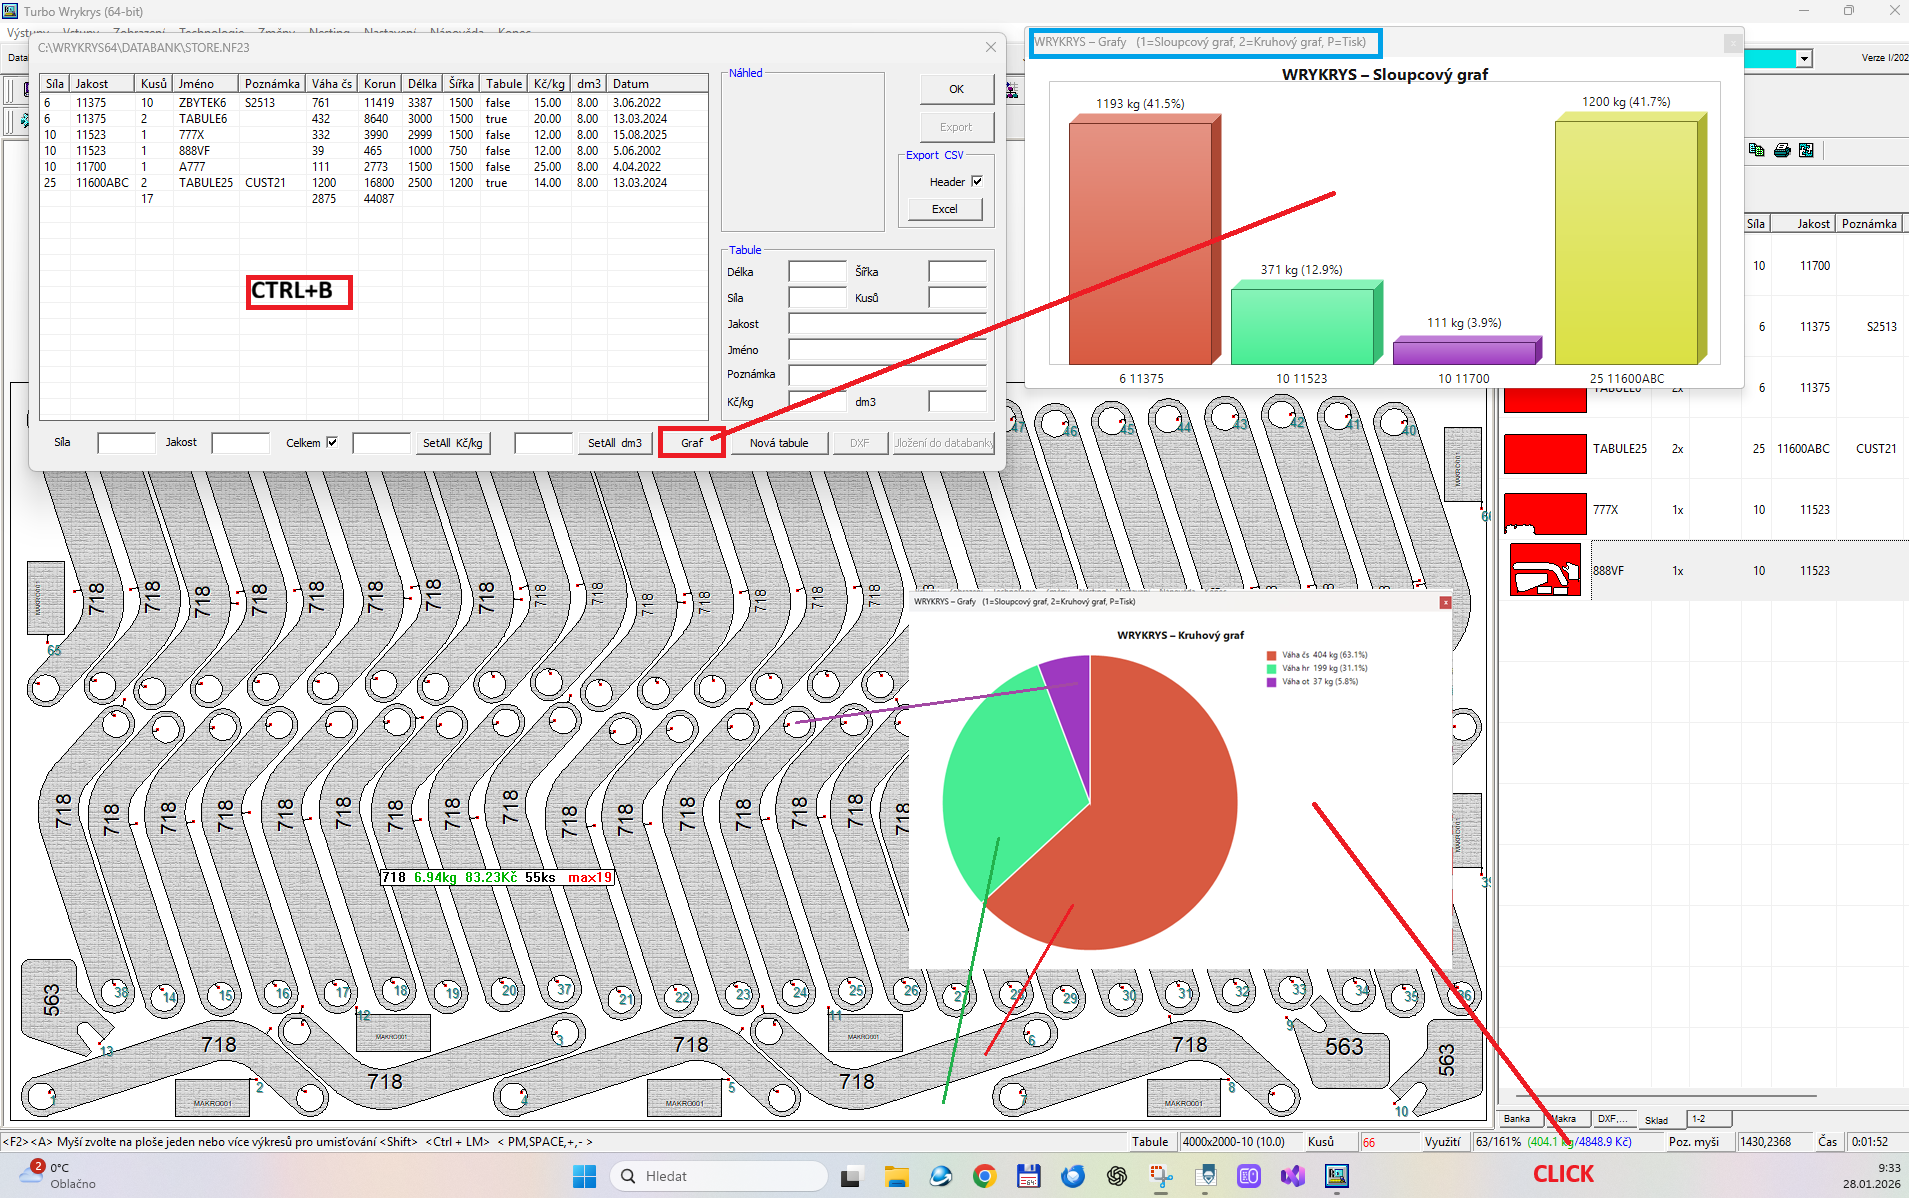Viewport: 1909px width, 1198px height.
Task: Open the Snipping Tool taskbar icon
Action: click(1160, 1176)
